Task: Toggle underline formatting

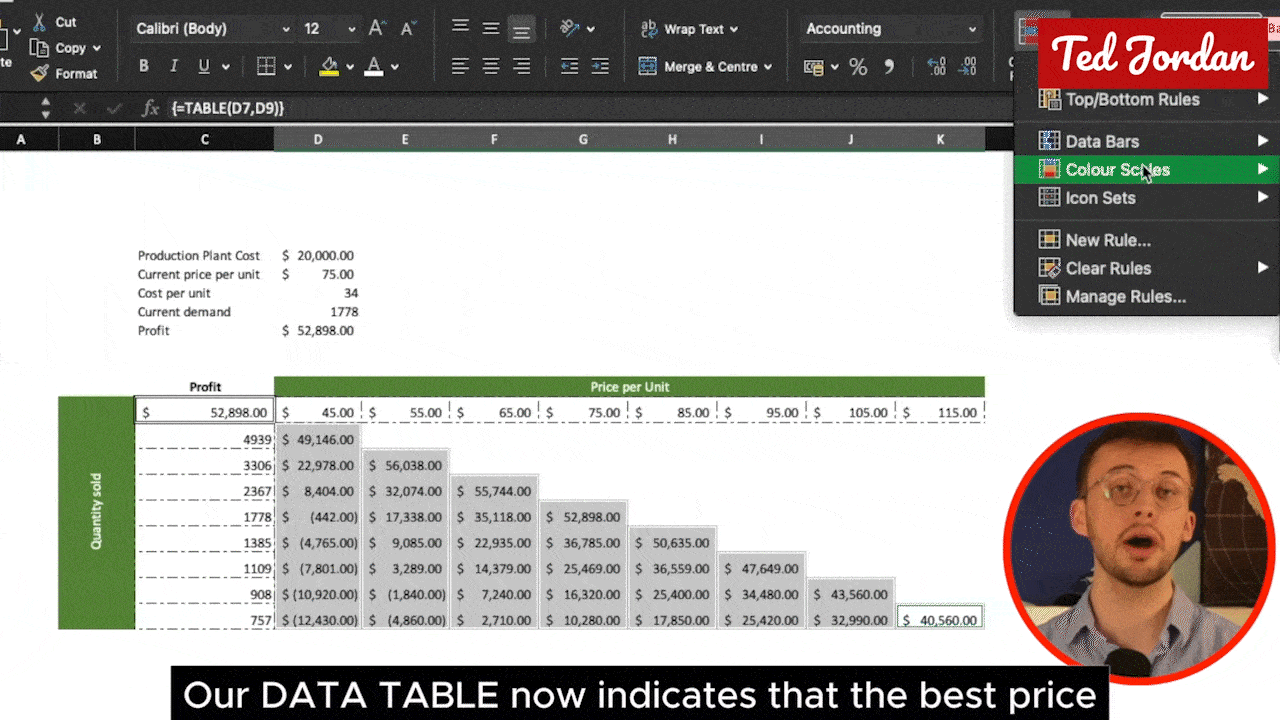Action: click(x=204, y=67)
